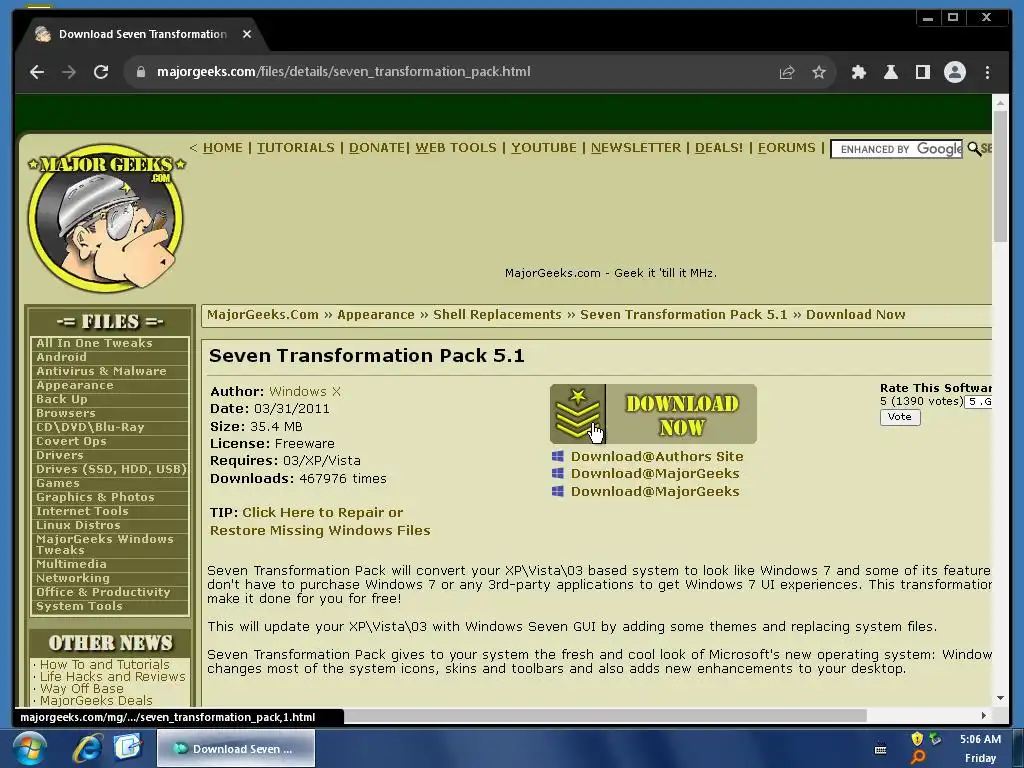The height and width of the screenshot is (768, 1024).
Task: Click the horizontal scrollbar right arrow
Action: [984, 716]
